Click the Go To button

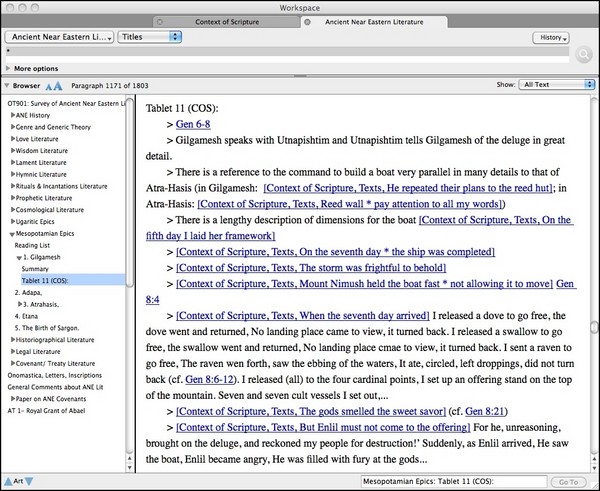[568, 482]
